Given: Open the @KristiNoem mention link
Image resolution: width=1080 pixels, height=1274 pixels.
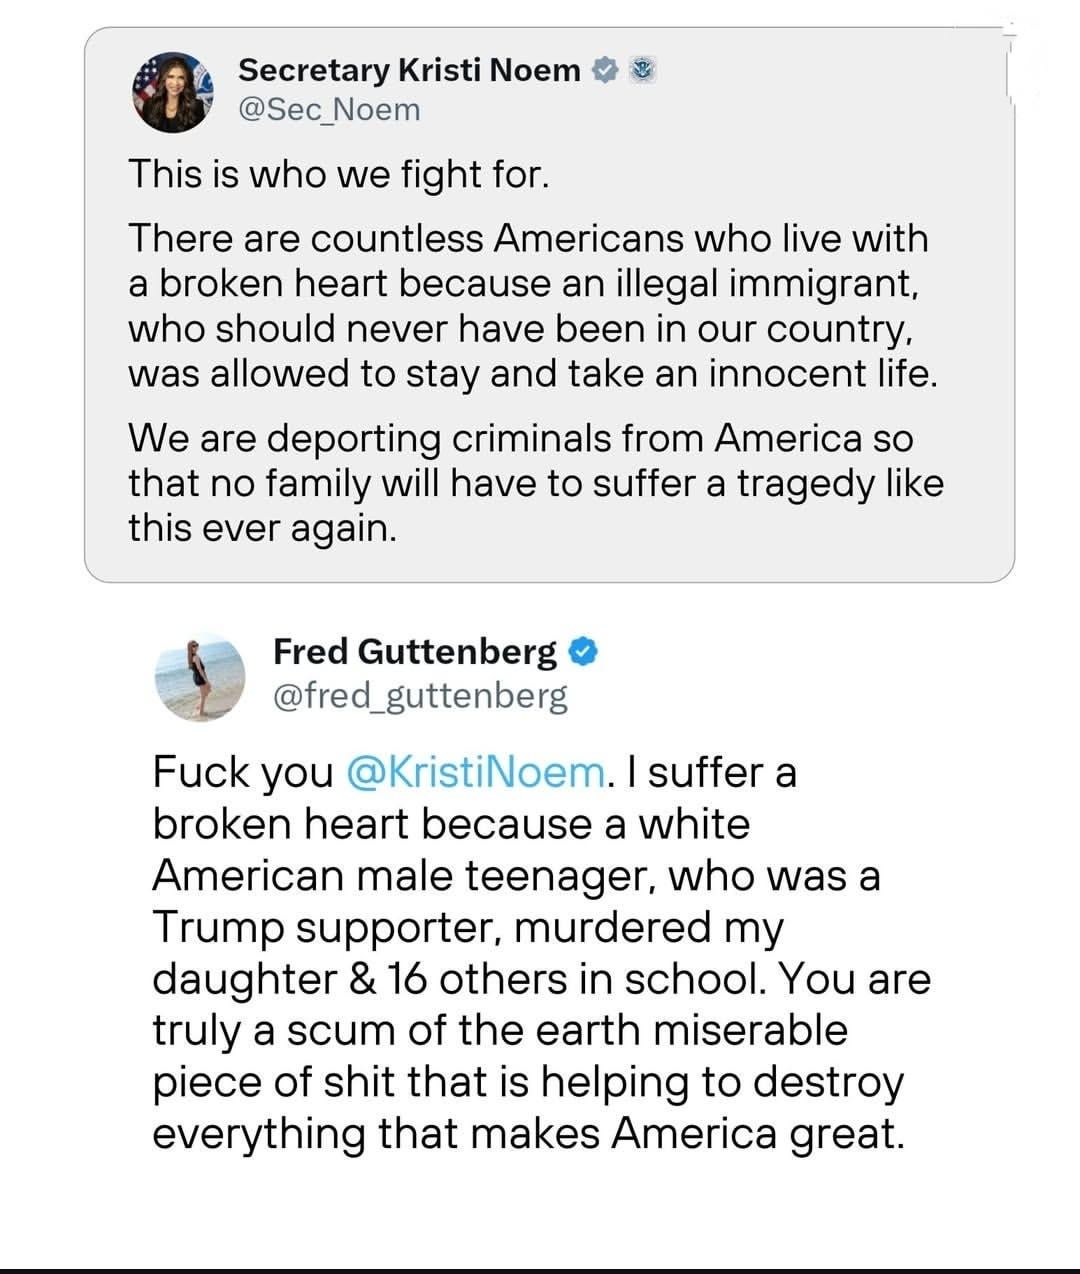Looking at the screenshot, I should click(475, 772).
